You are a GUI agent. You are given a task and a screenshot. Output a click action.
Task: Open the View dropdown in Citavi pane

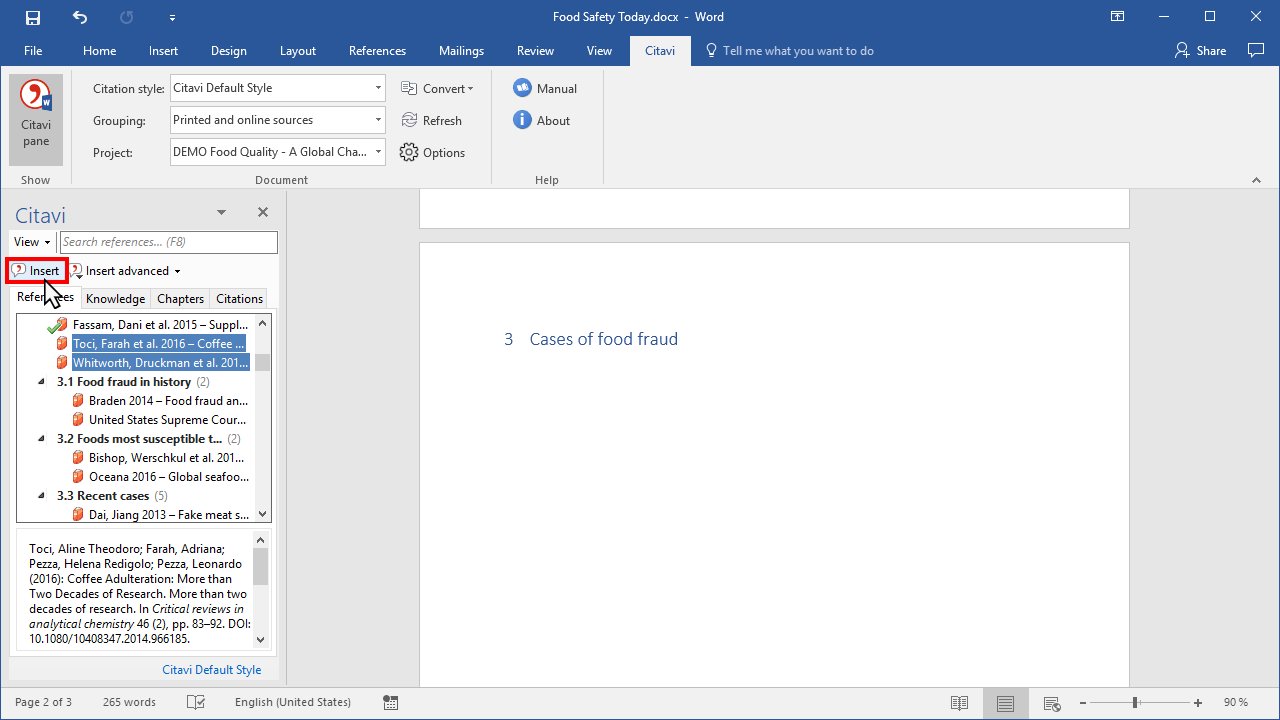(32, 242)
